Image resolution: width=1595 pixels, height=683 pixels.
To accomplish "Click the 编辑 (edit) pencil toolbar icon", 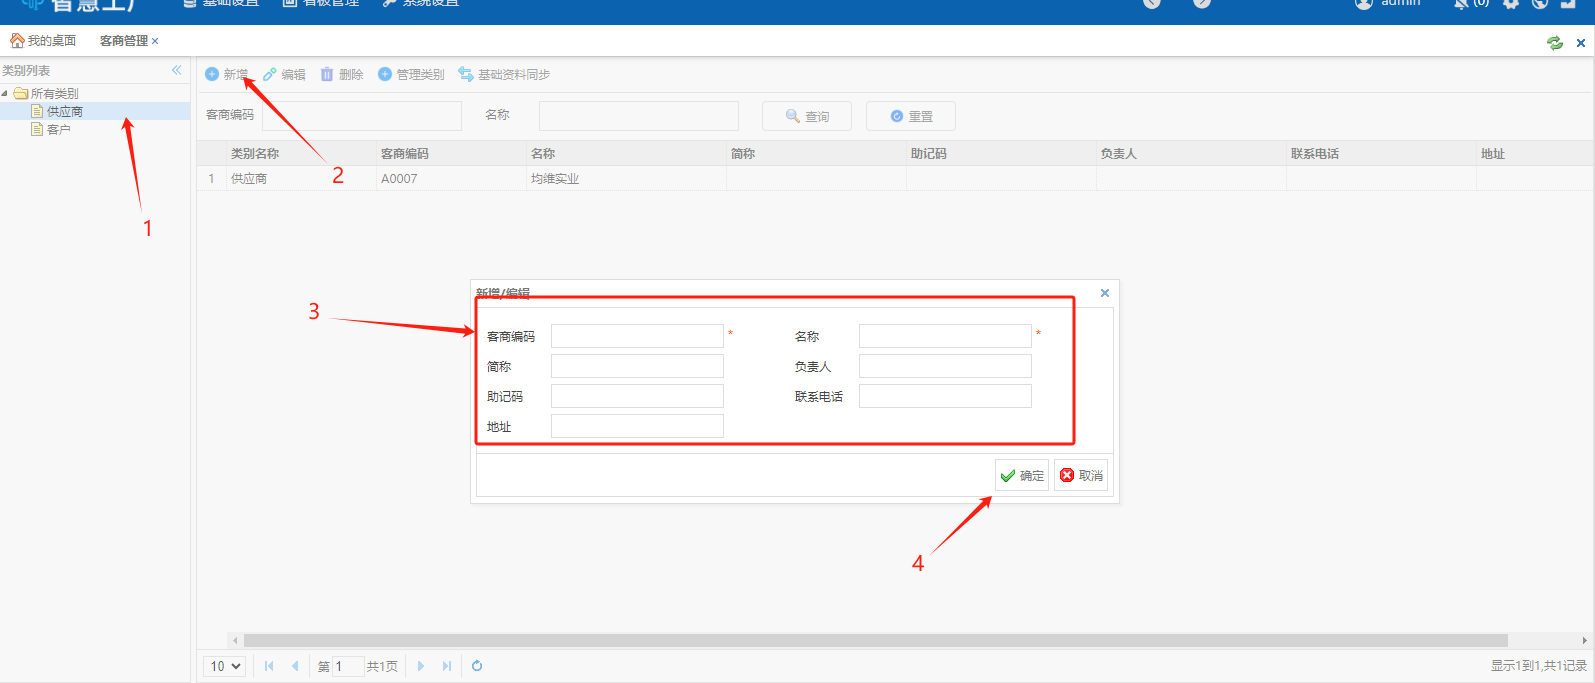I will coord(270,74).
